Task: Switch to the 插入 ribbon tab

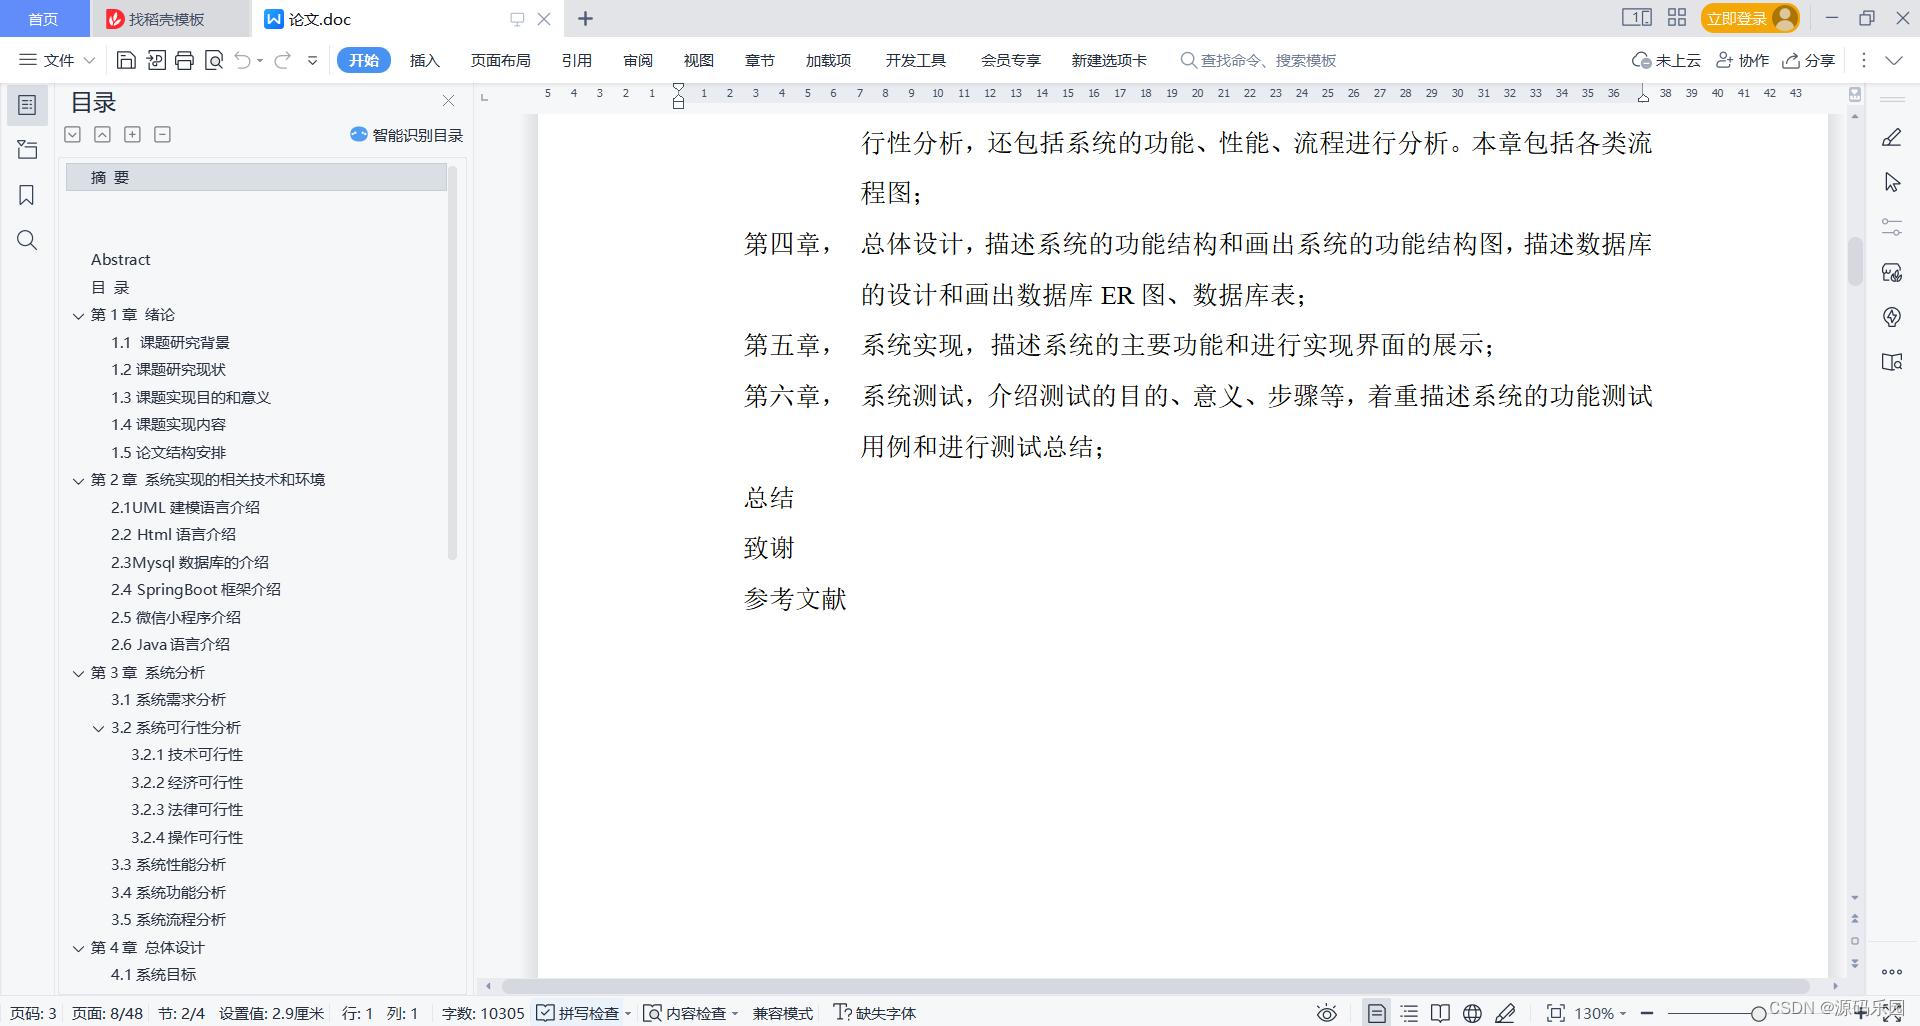Action: [x=424, y=60]
